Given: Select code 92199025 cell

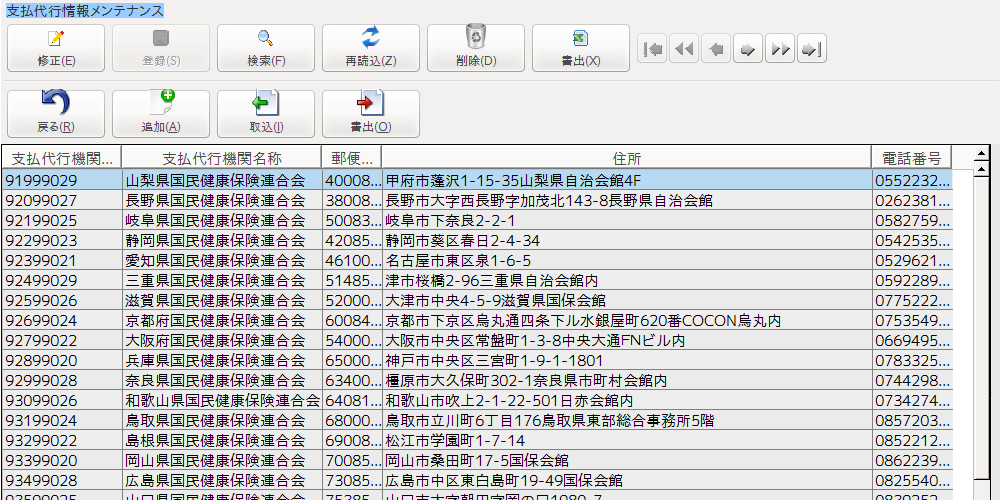Looking at the screenshot, I should 62,221.
